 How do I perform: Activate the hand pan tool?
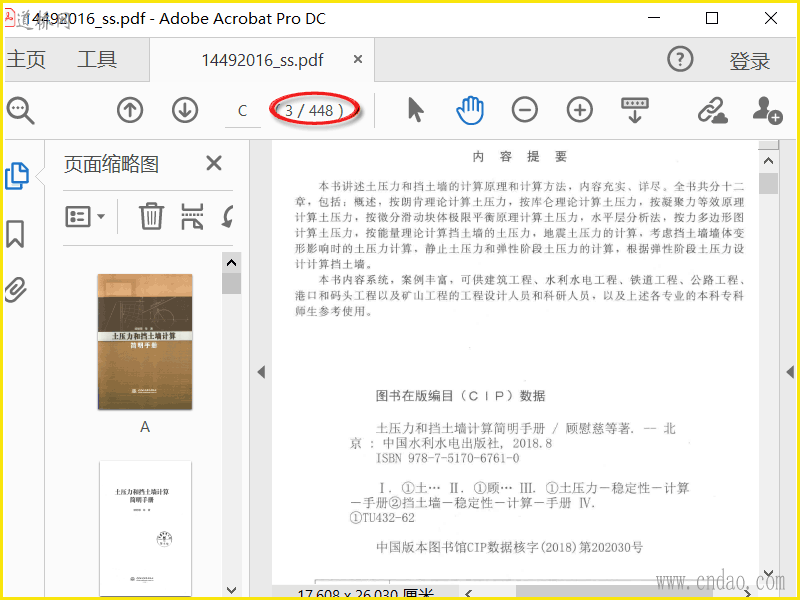(469, 110)
